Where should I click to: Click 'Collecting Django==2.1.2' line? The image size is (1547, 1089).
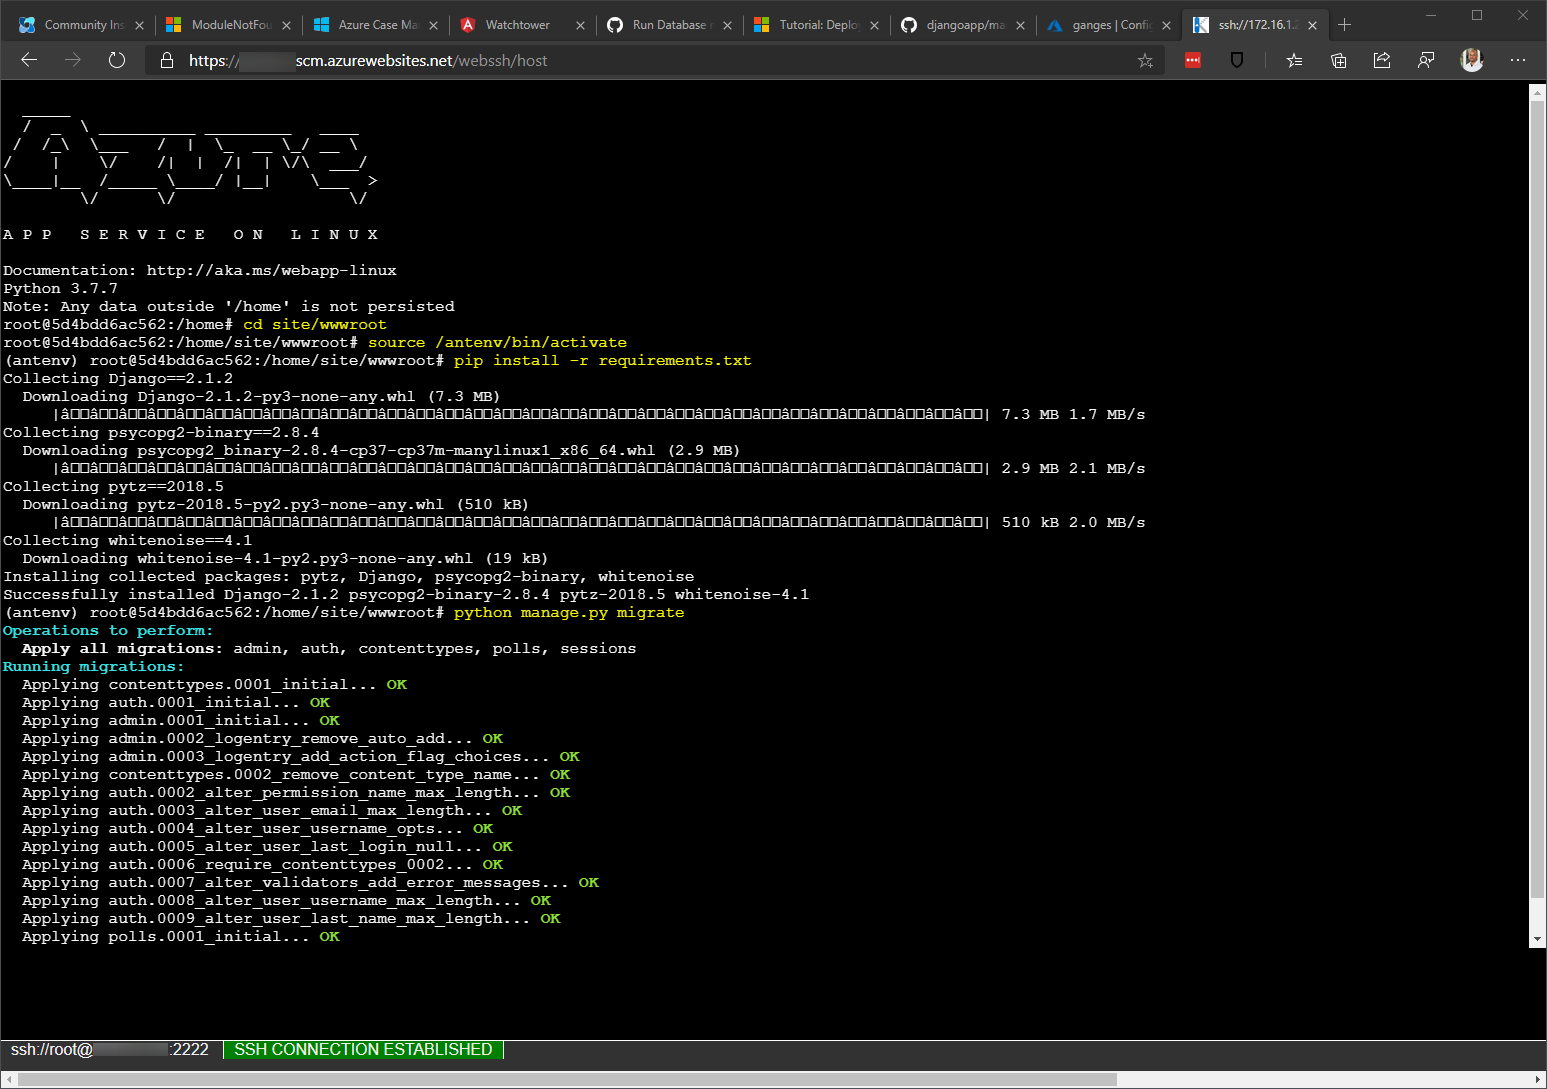[118, 378]
